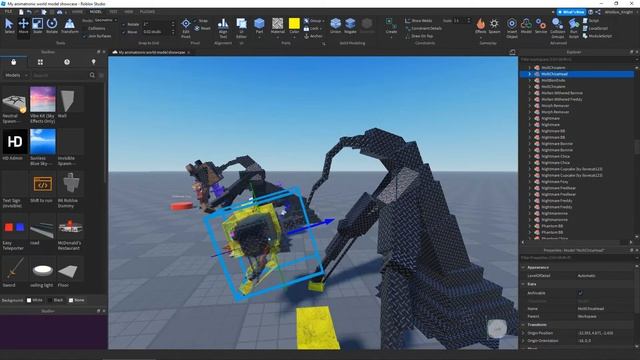Click the What's New button
The image size is (640, 360).
click(571, 12)
